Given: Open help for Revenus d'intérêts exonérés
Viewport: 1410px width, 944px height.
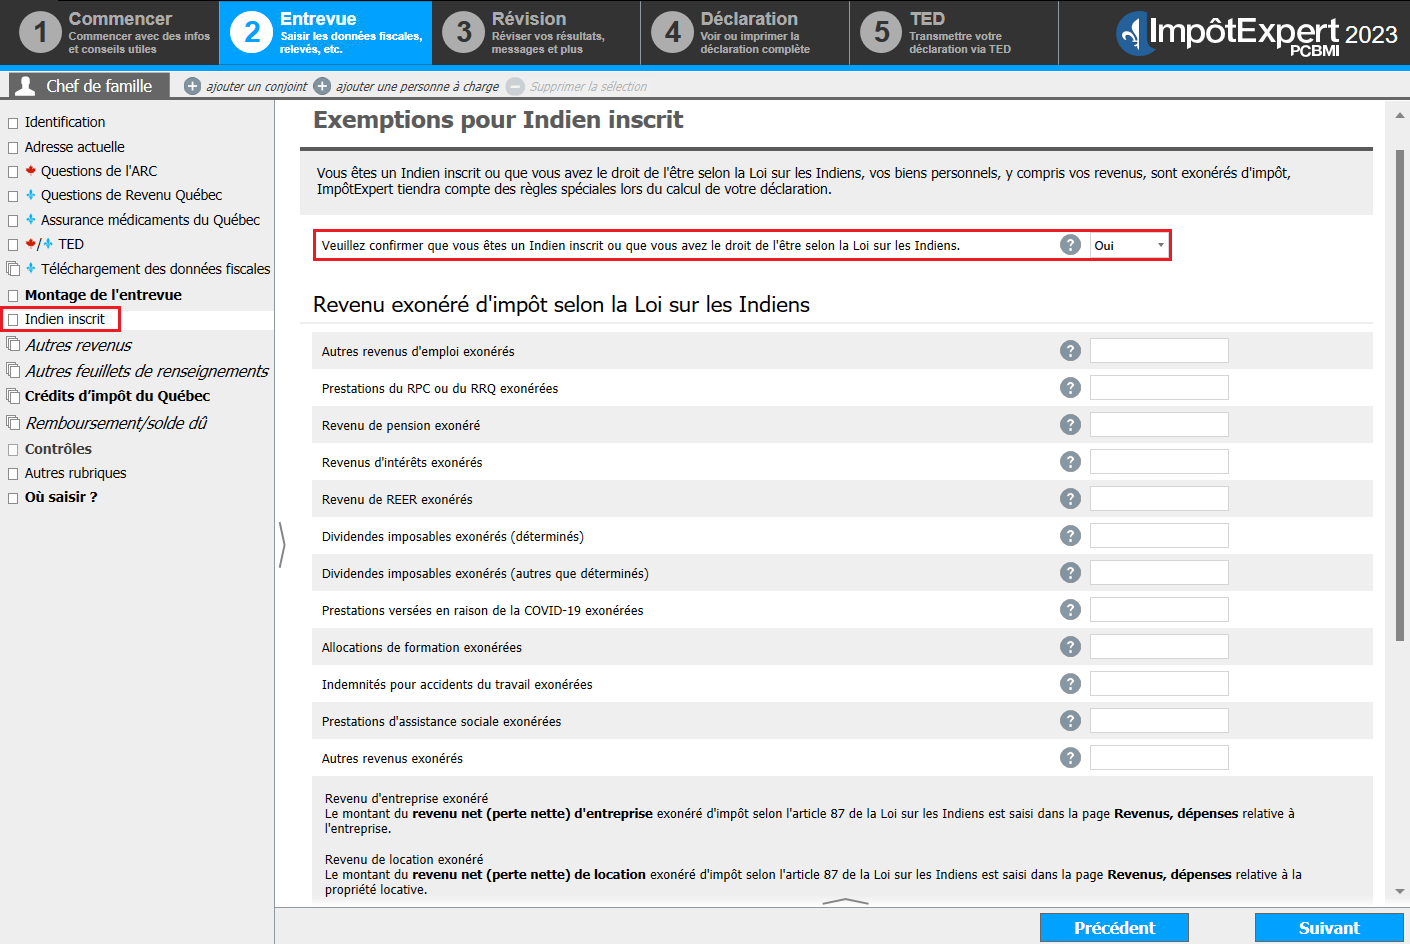Looking at the screenshot, I should point(1070,462).
